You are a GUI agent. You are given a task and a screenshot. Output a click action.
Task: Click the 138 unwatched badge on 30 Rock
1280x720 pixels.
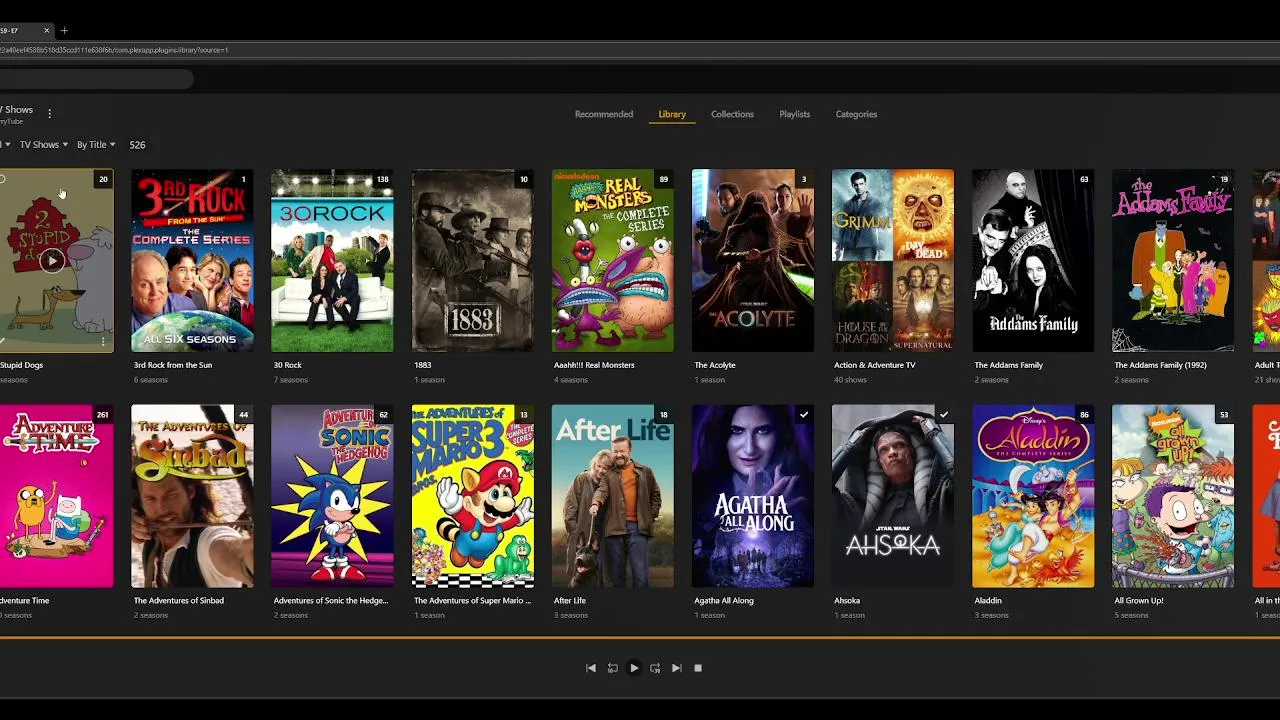pyautogui.click(x=382, y=179)
